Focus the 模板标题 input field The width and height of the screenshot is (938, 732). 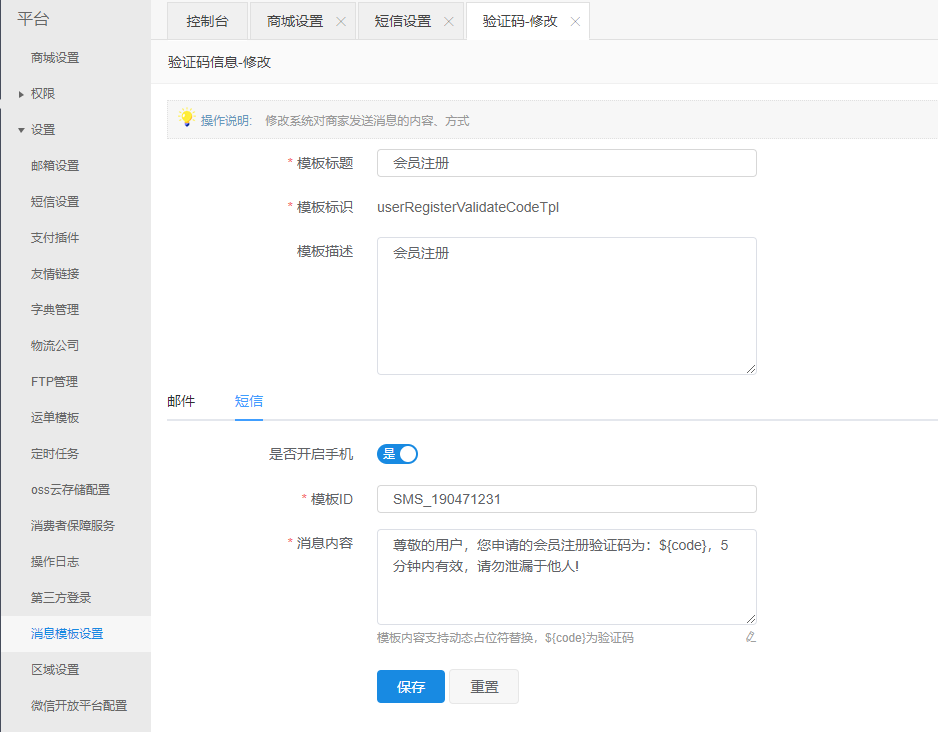(566, 163)
